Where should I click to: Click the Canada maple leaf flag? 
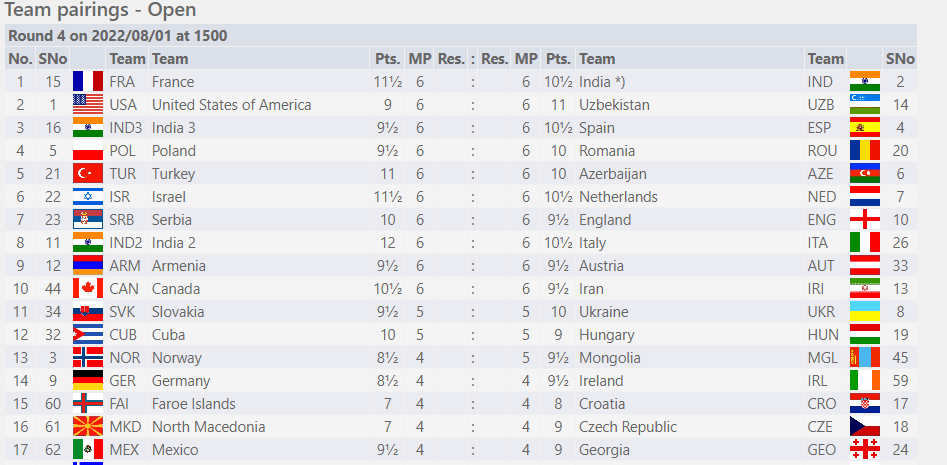(x=88, y=289)
